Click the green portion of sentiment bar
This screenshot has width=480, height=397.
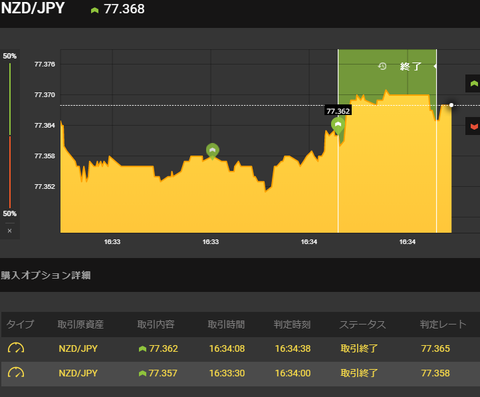pyautogui.click(x=10, y=99)
